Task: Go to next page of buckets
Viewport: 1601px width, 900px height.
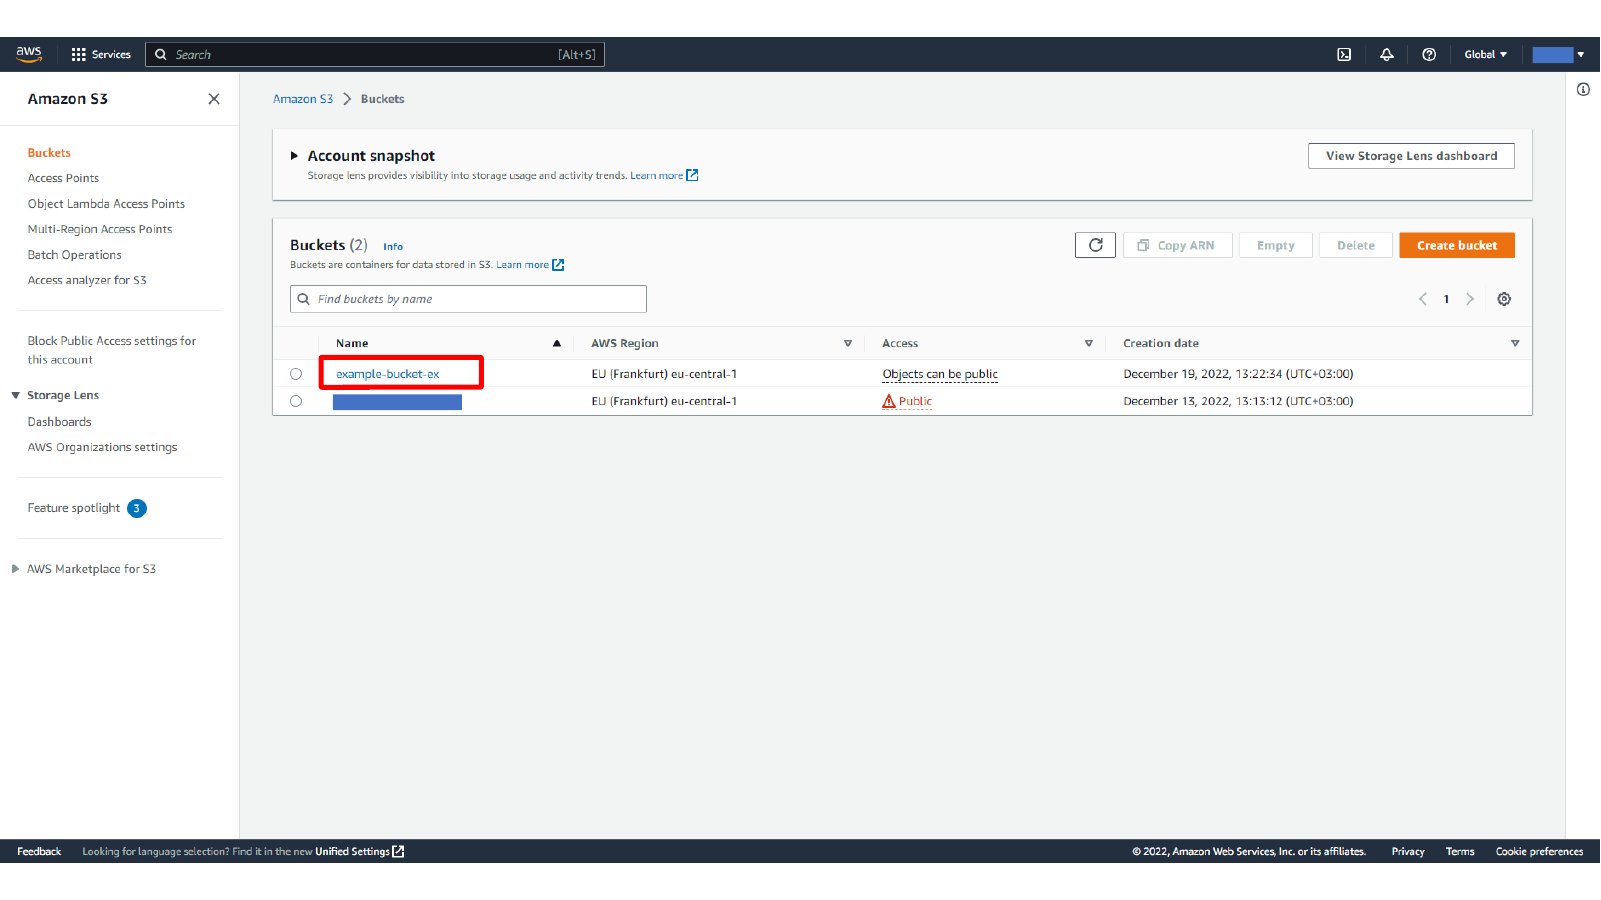Action: (x=1470, y=299)
